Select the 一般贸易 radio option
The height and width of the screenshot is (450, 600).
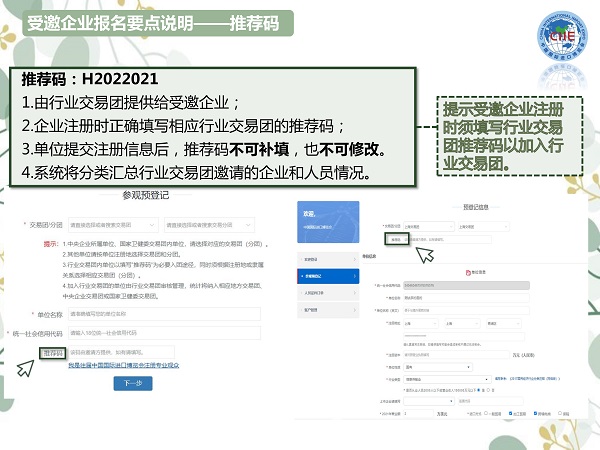click(488, 412)
